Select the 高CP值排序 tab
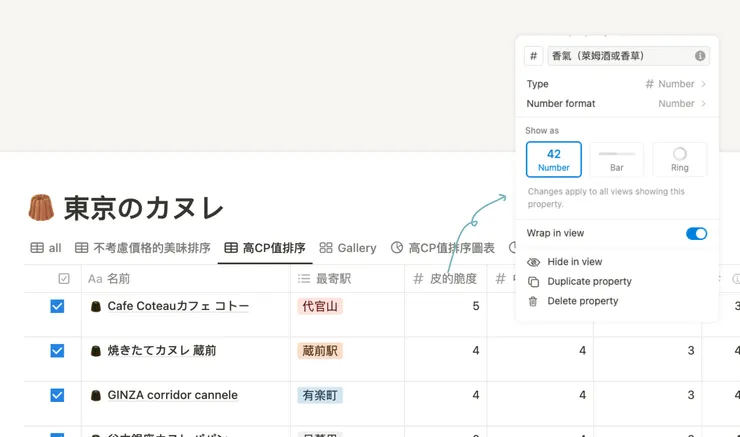The height and width of the screenshot is (437, 740). 265,248
